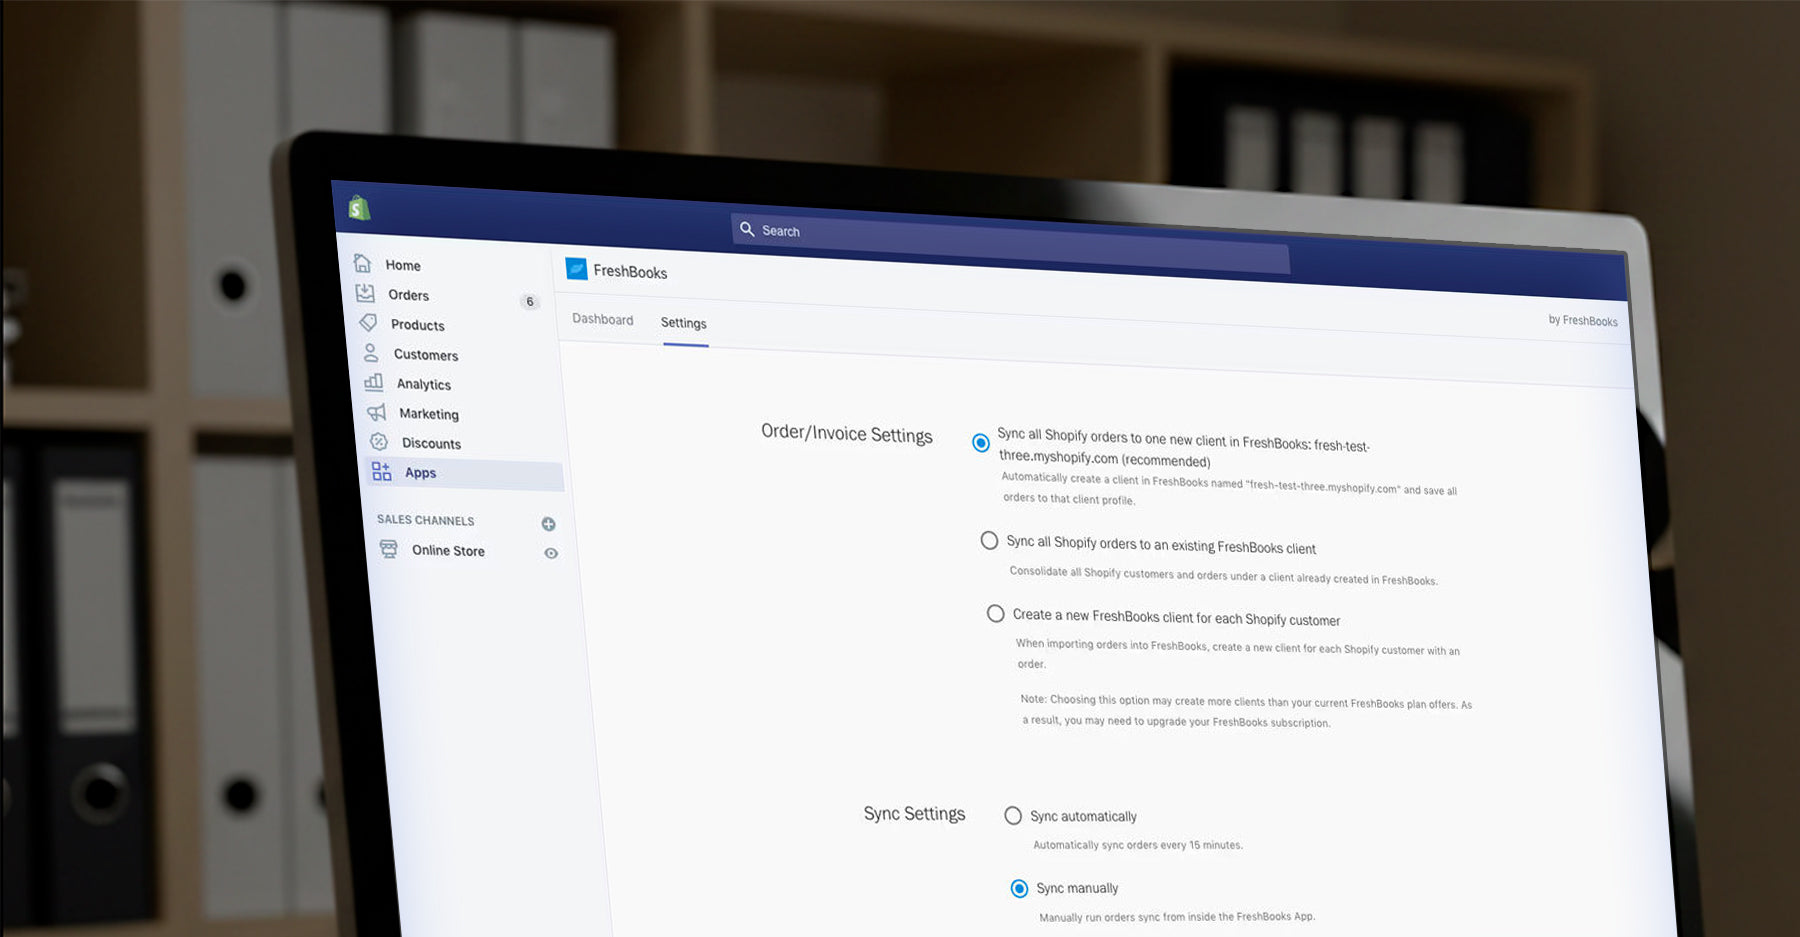
Task: Select create new client for each customer
Action: pos(995,613)
